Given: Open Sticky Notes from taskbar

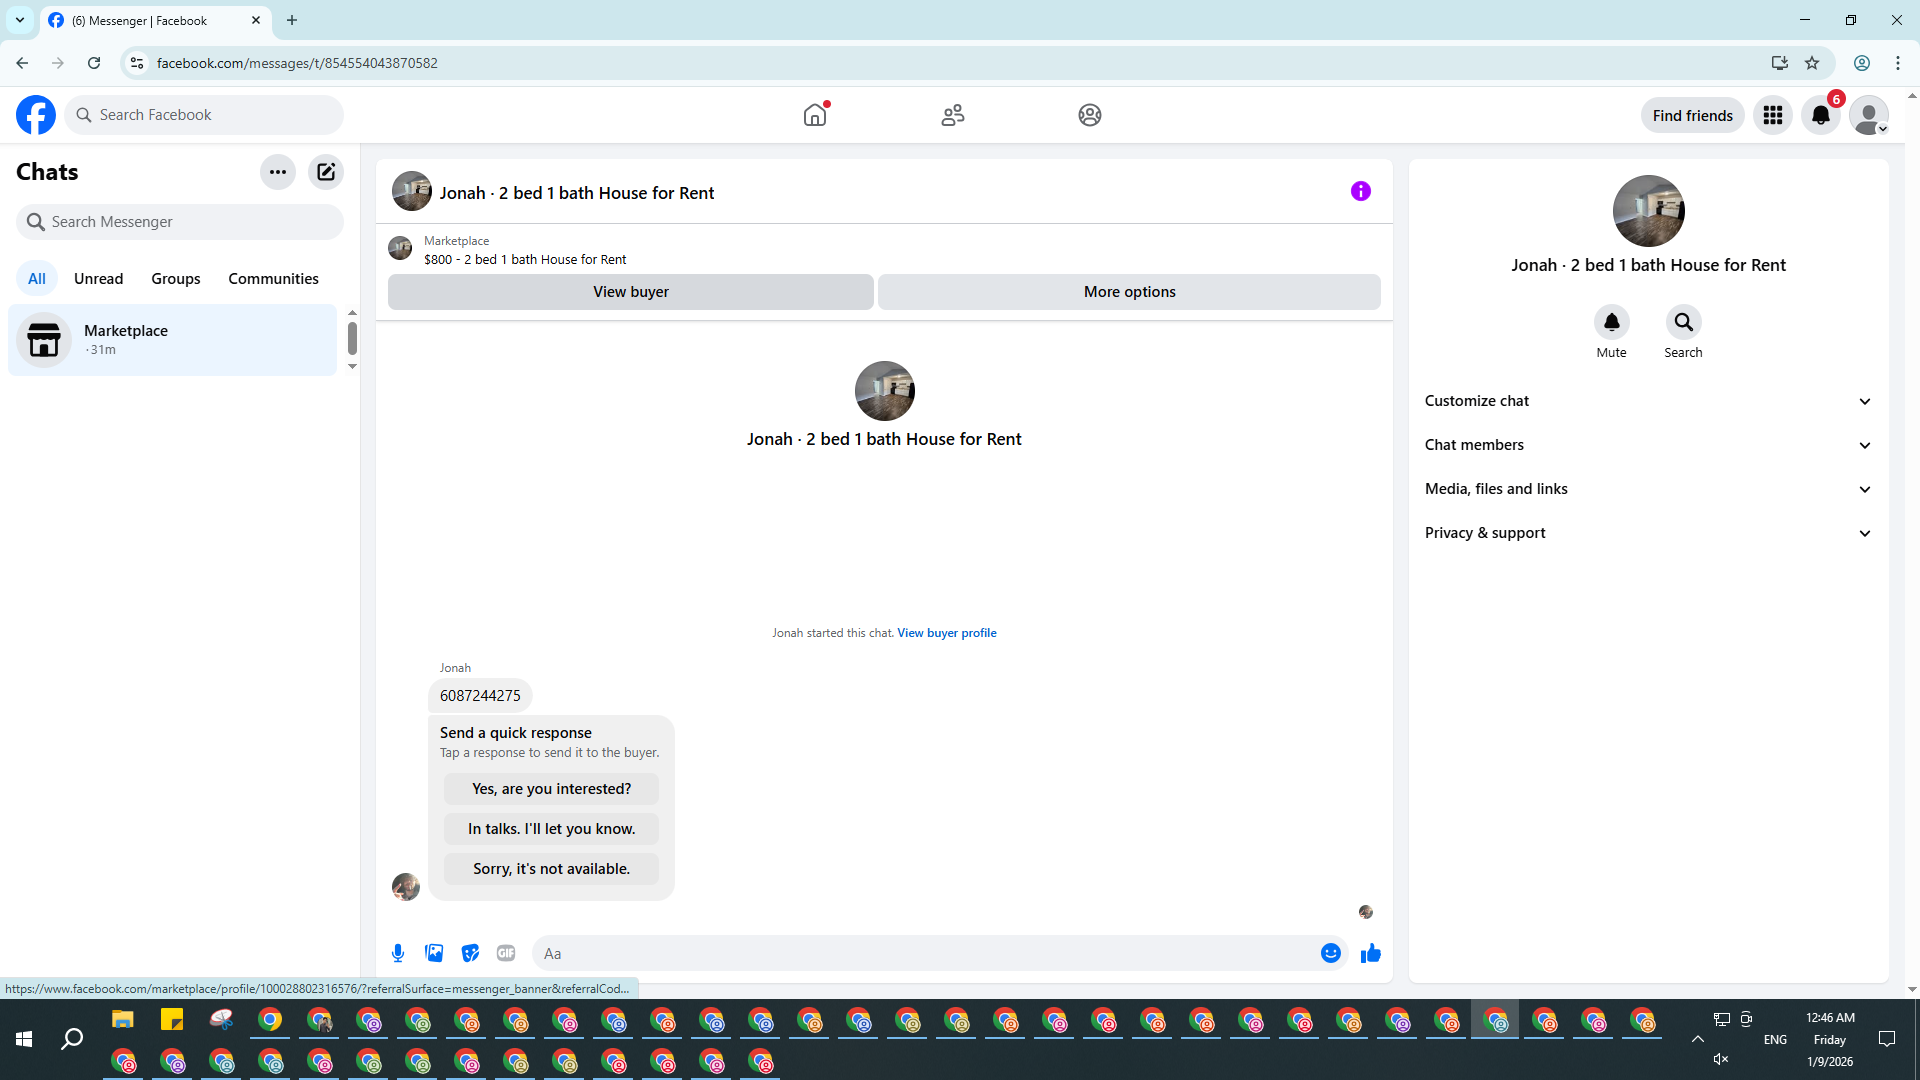Looking at the screenshot, I should (172, 1020).
